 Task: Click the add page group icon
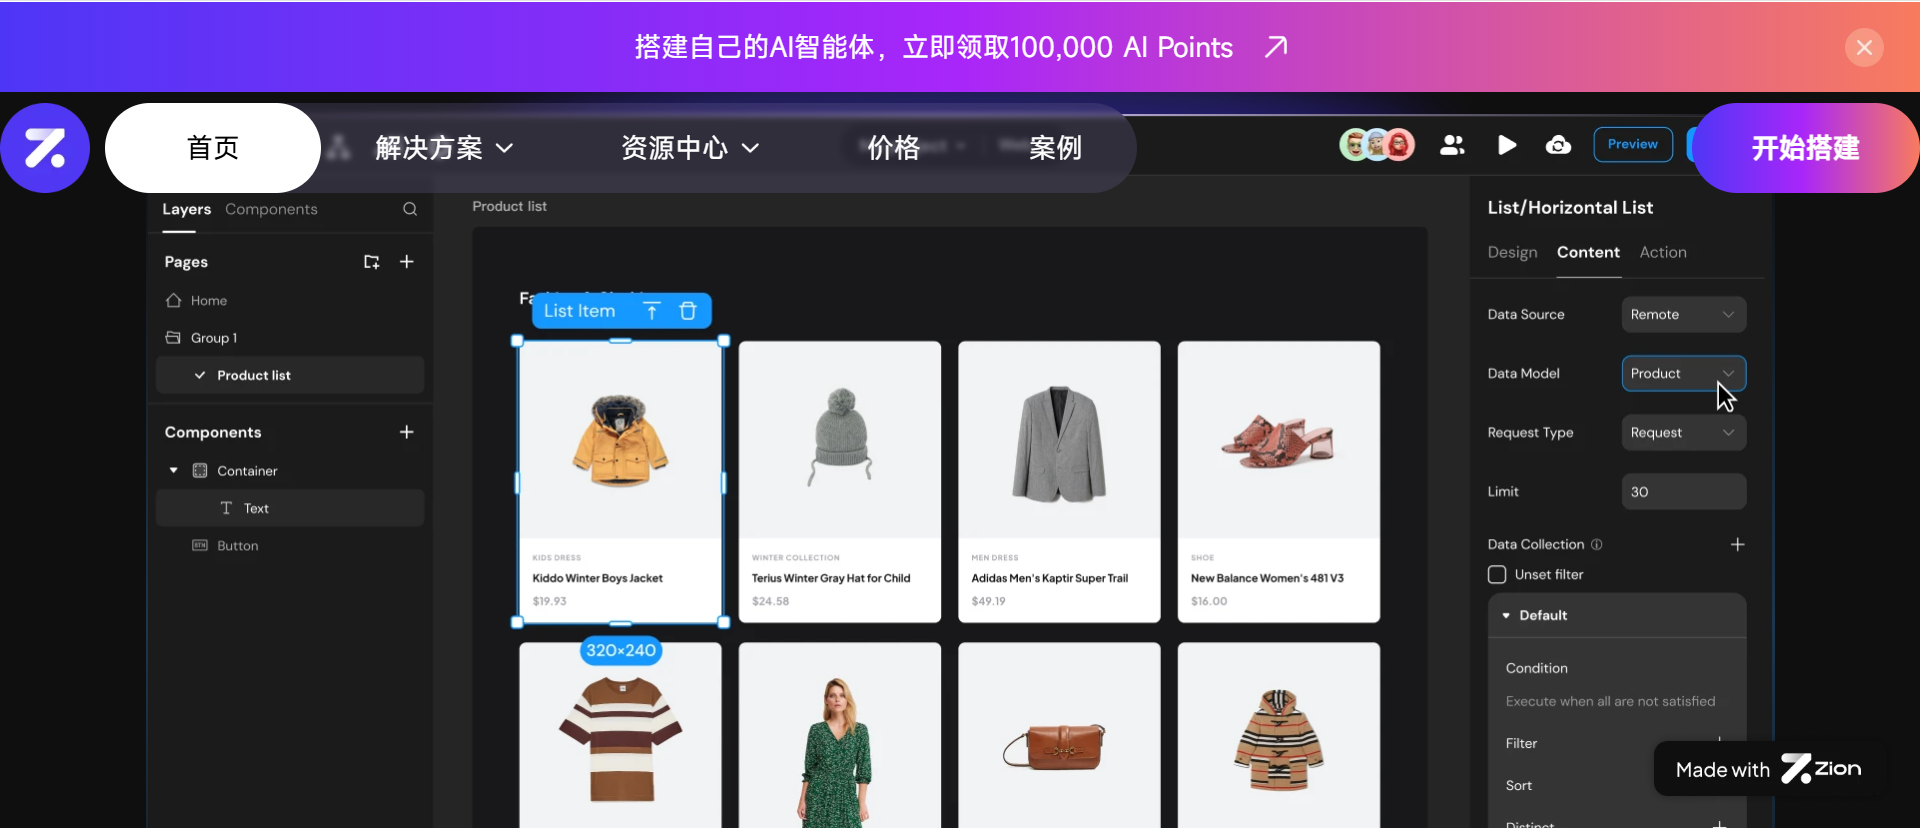click(x=371, y=262)
